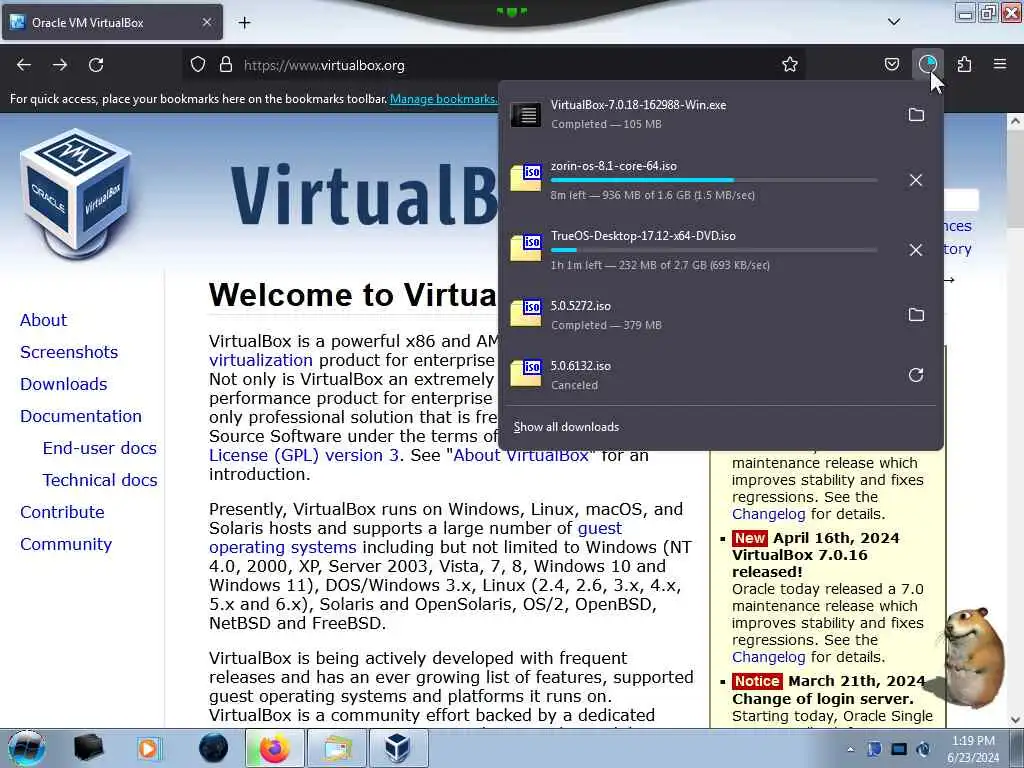Open End-user docs link
Viewport: 1024px width, 768px height.
99,448
